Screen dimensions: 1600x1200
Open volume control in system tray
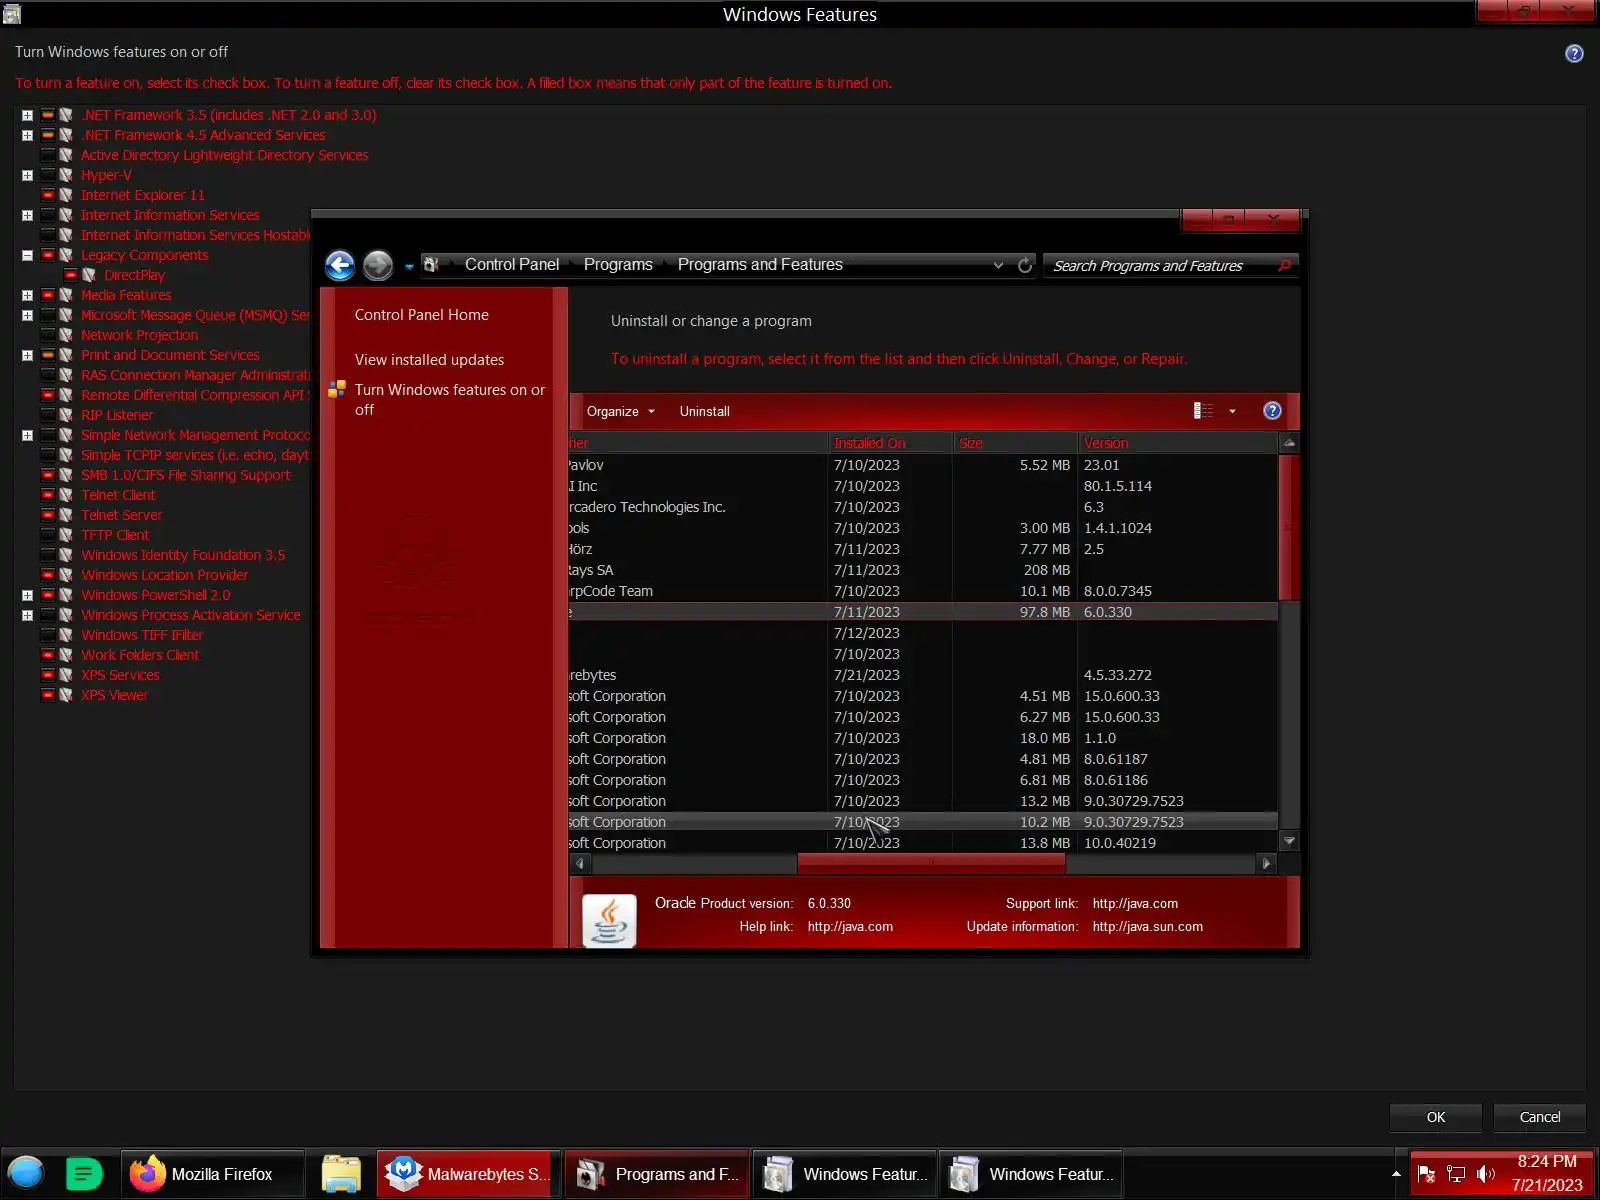(1486, 1174)
